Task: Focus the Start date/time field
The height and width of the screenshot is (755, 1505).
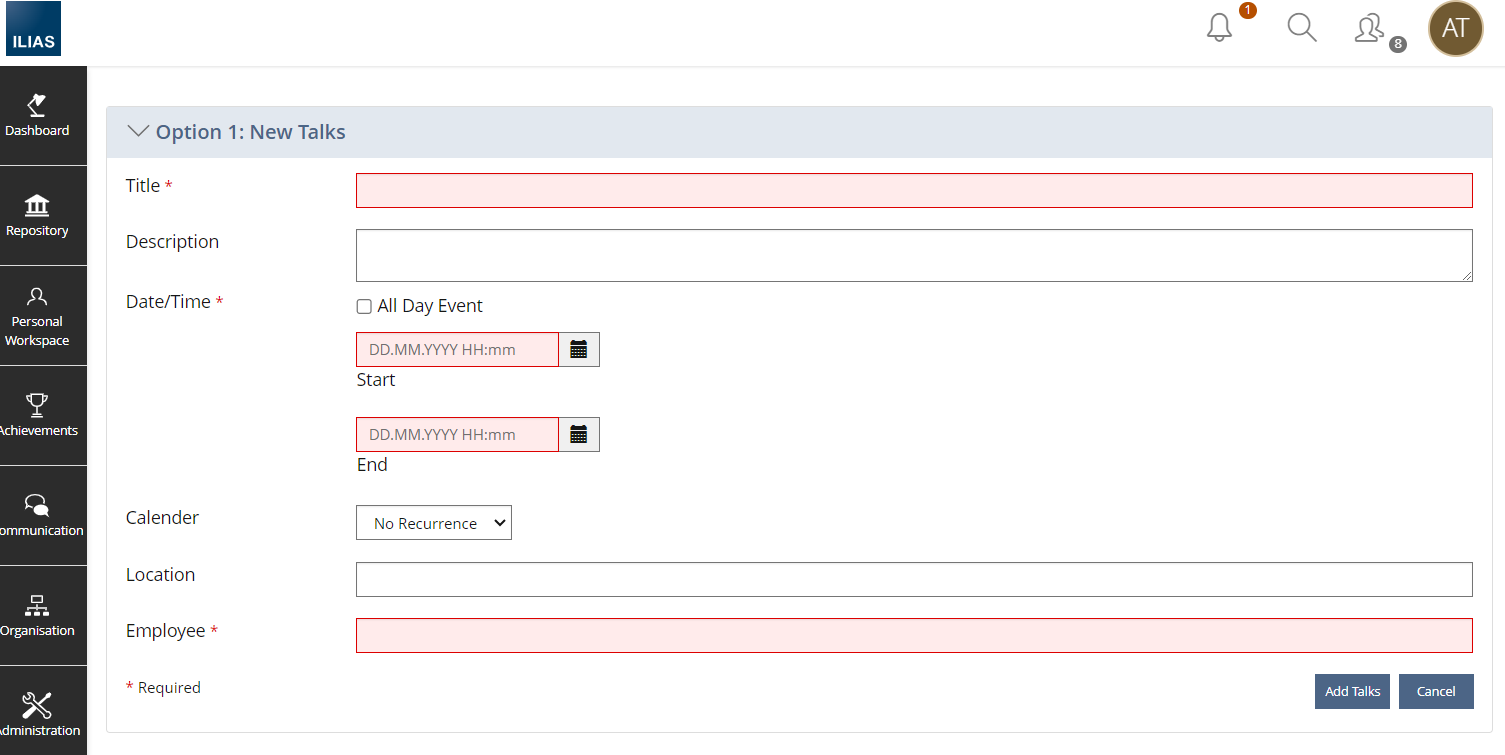Action: pyautogui.click(x=457, y=350)
